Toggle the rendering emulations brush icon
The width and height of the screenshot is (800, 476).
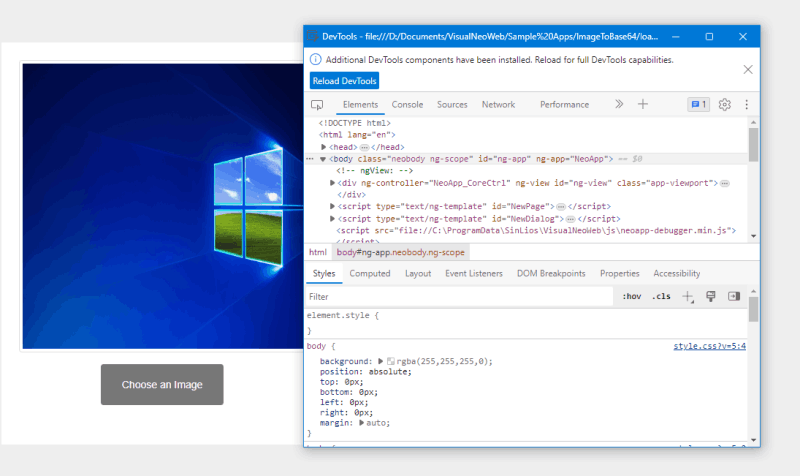click(711, 296)
